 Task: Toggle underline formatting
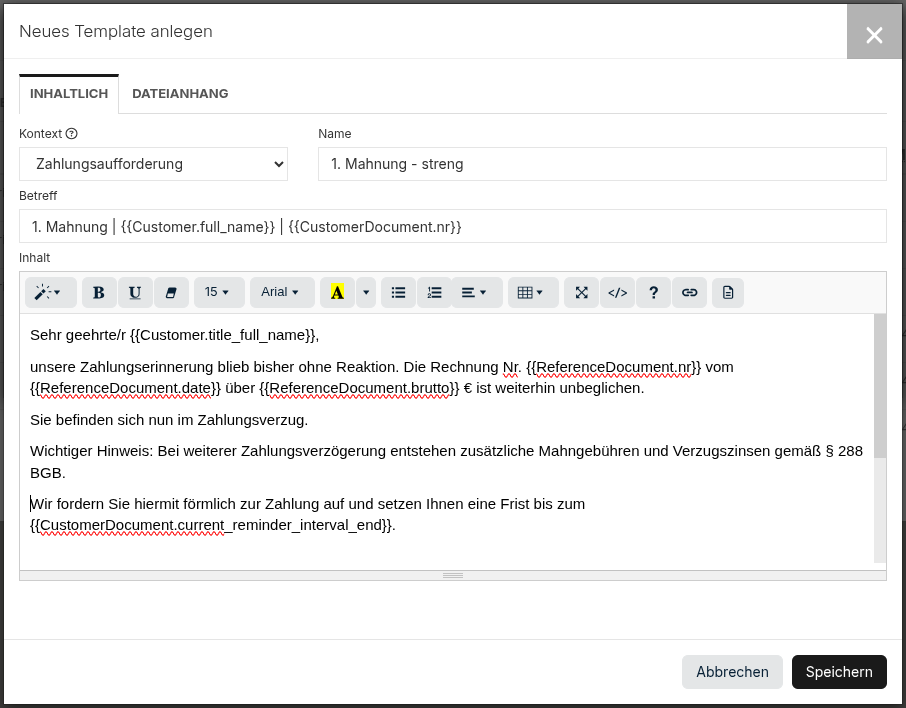pos(135,293)
